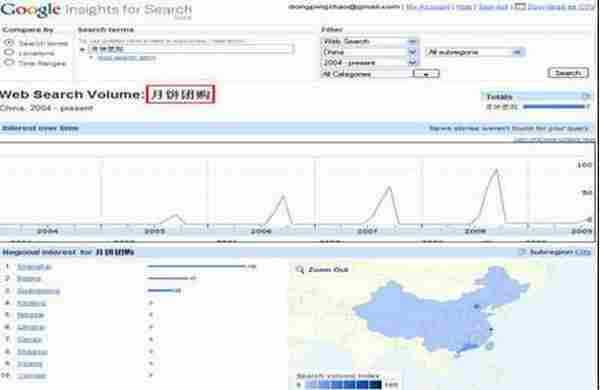Click the Google Insights for Search logo
This screenshot has height=390, width=600.
click(96, 10)
